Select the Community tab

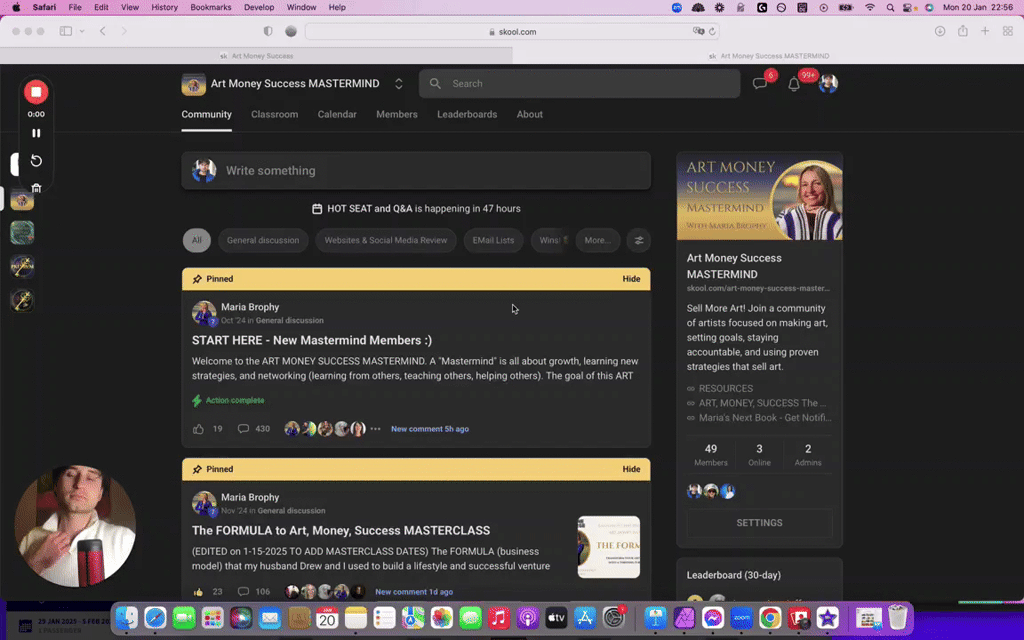pos(206,114)
